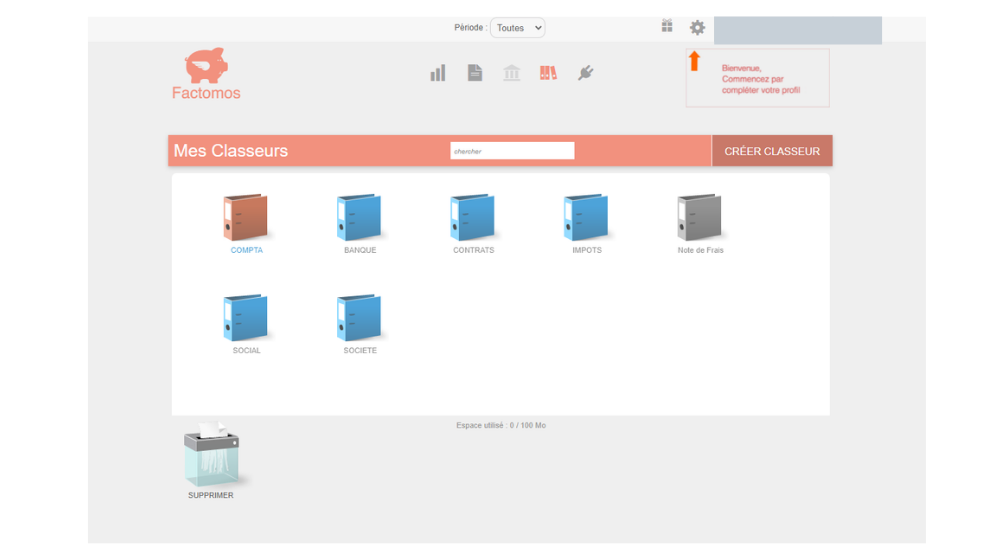Click the Factomos brand name text

pyautogui.click(x=206, y=93)
